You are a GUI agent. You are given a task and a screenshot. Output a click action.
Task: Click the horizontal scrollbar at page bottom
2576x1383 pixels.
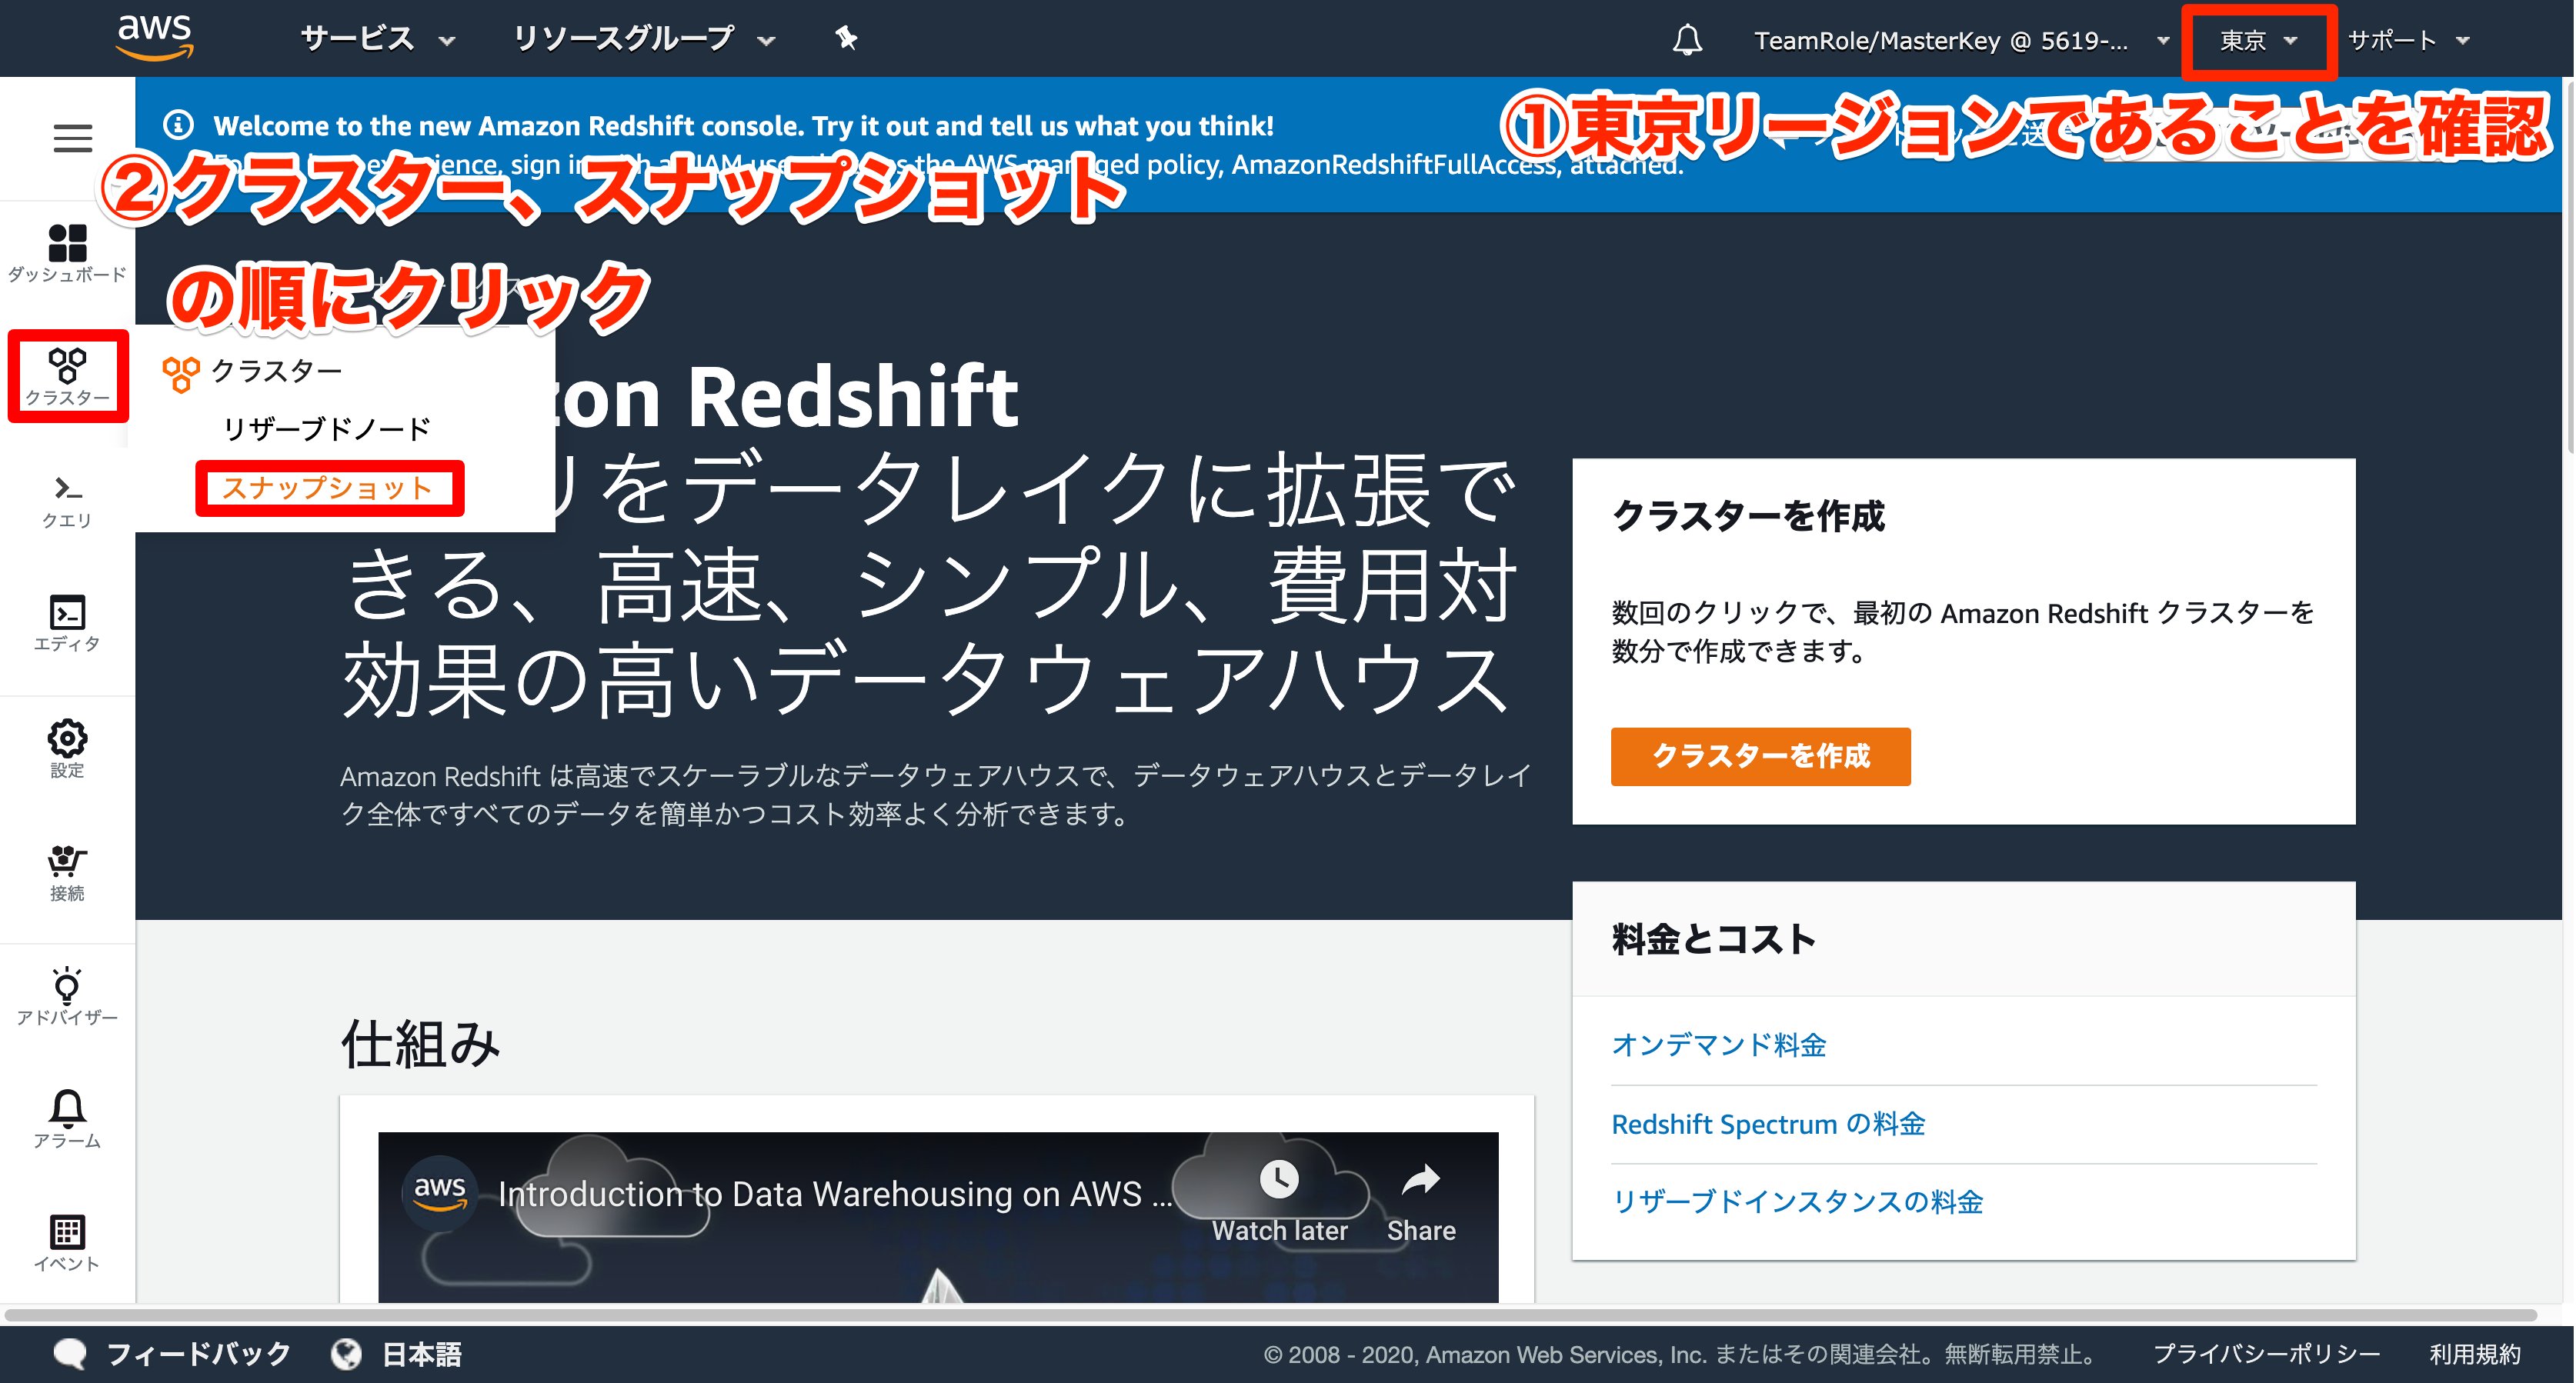click(x=1270, y=1314)
